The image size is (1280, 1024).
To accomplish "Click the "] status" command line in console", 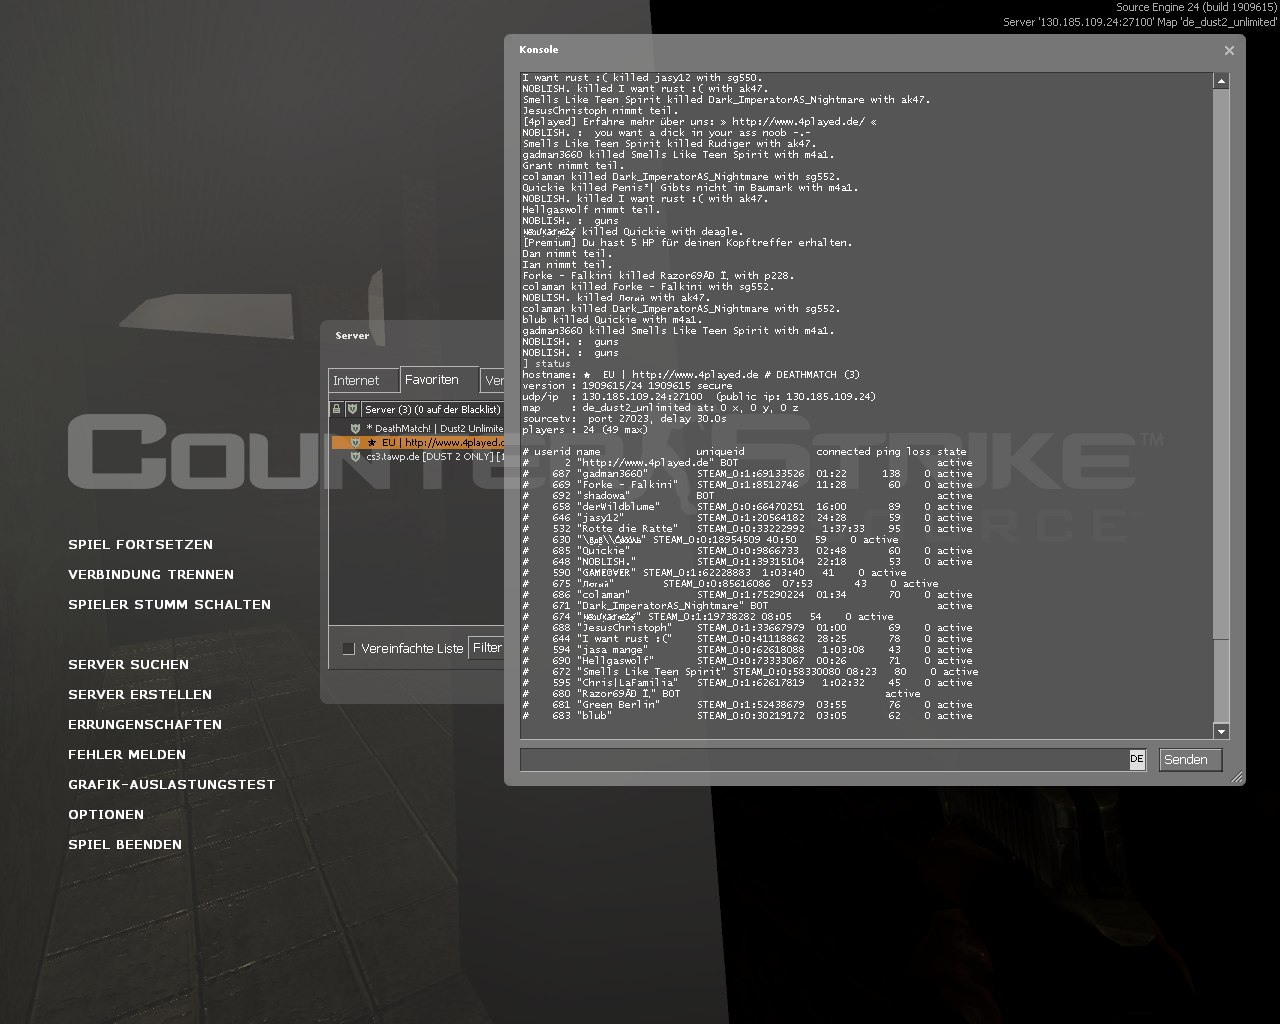I will [x=546, y=364].
